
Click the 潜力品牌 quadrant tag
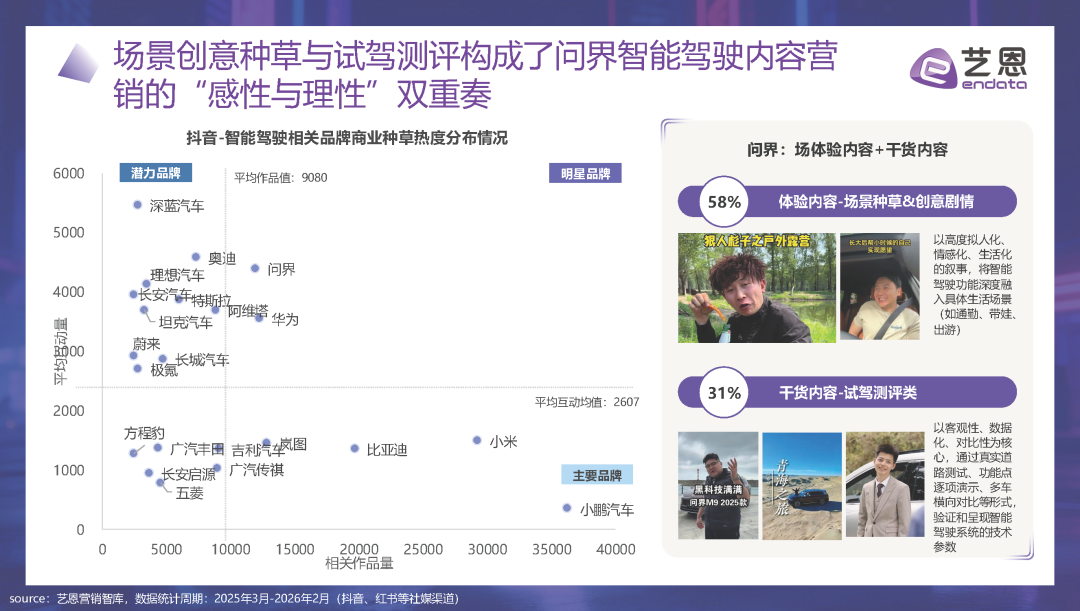(x=156, y=173)
